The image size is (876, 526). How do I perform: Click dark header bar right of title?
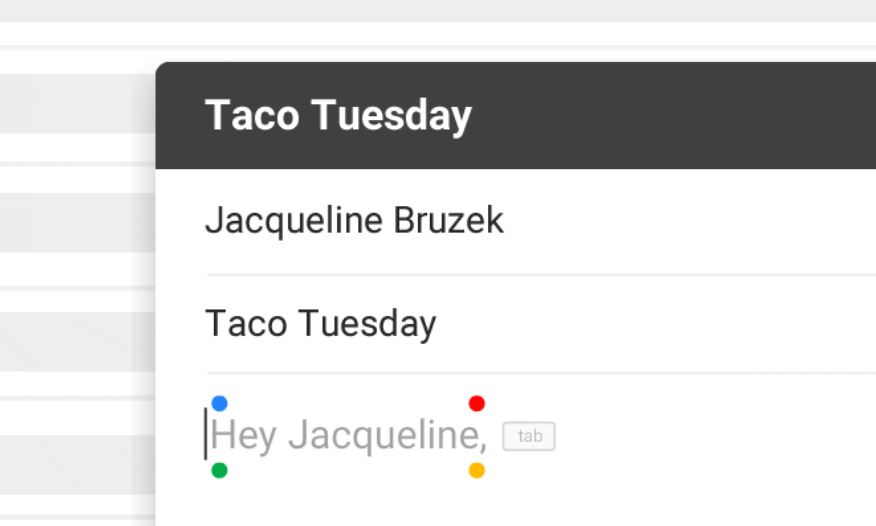pos(680,116)
